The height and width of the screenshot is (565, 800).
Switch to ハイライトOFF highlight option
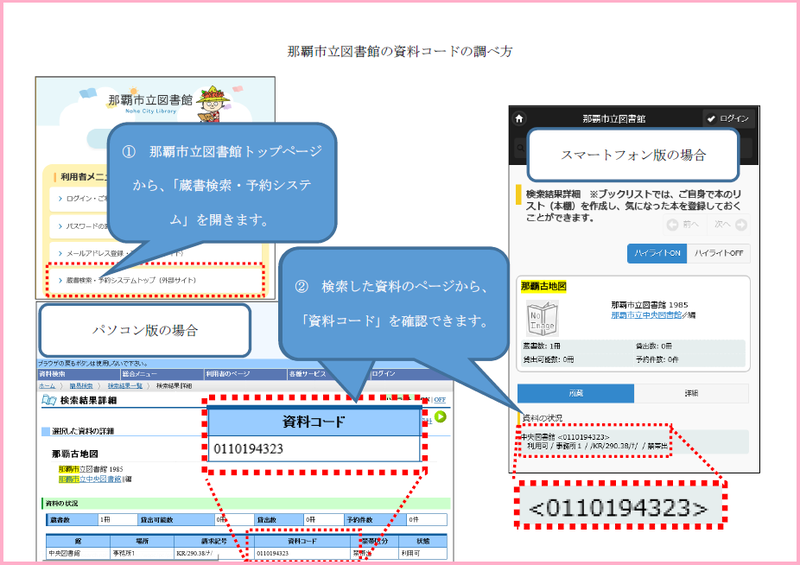(719, 254)
